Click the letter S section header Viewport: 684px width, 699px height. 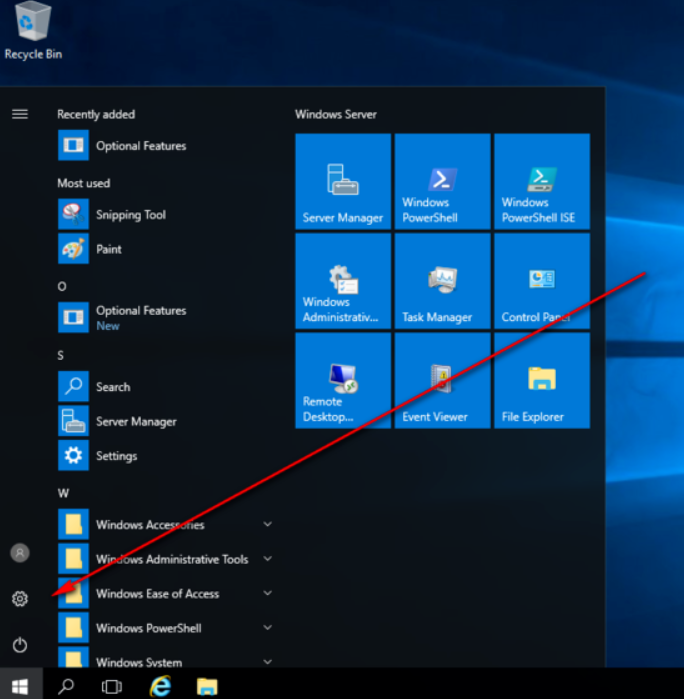coord(61,355)
